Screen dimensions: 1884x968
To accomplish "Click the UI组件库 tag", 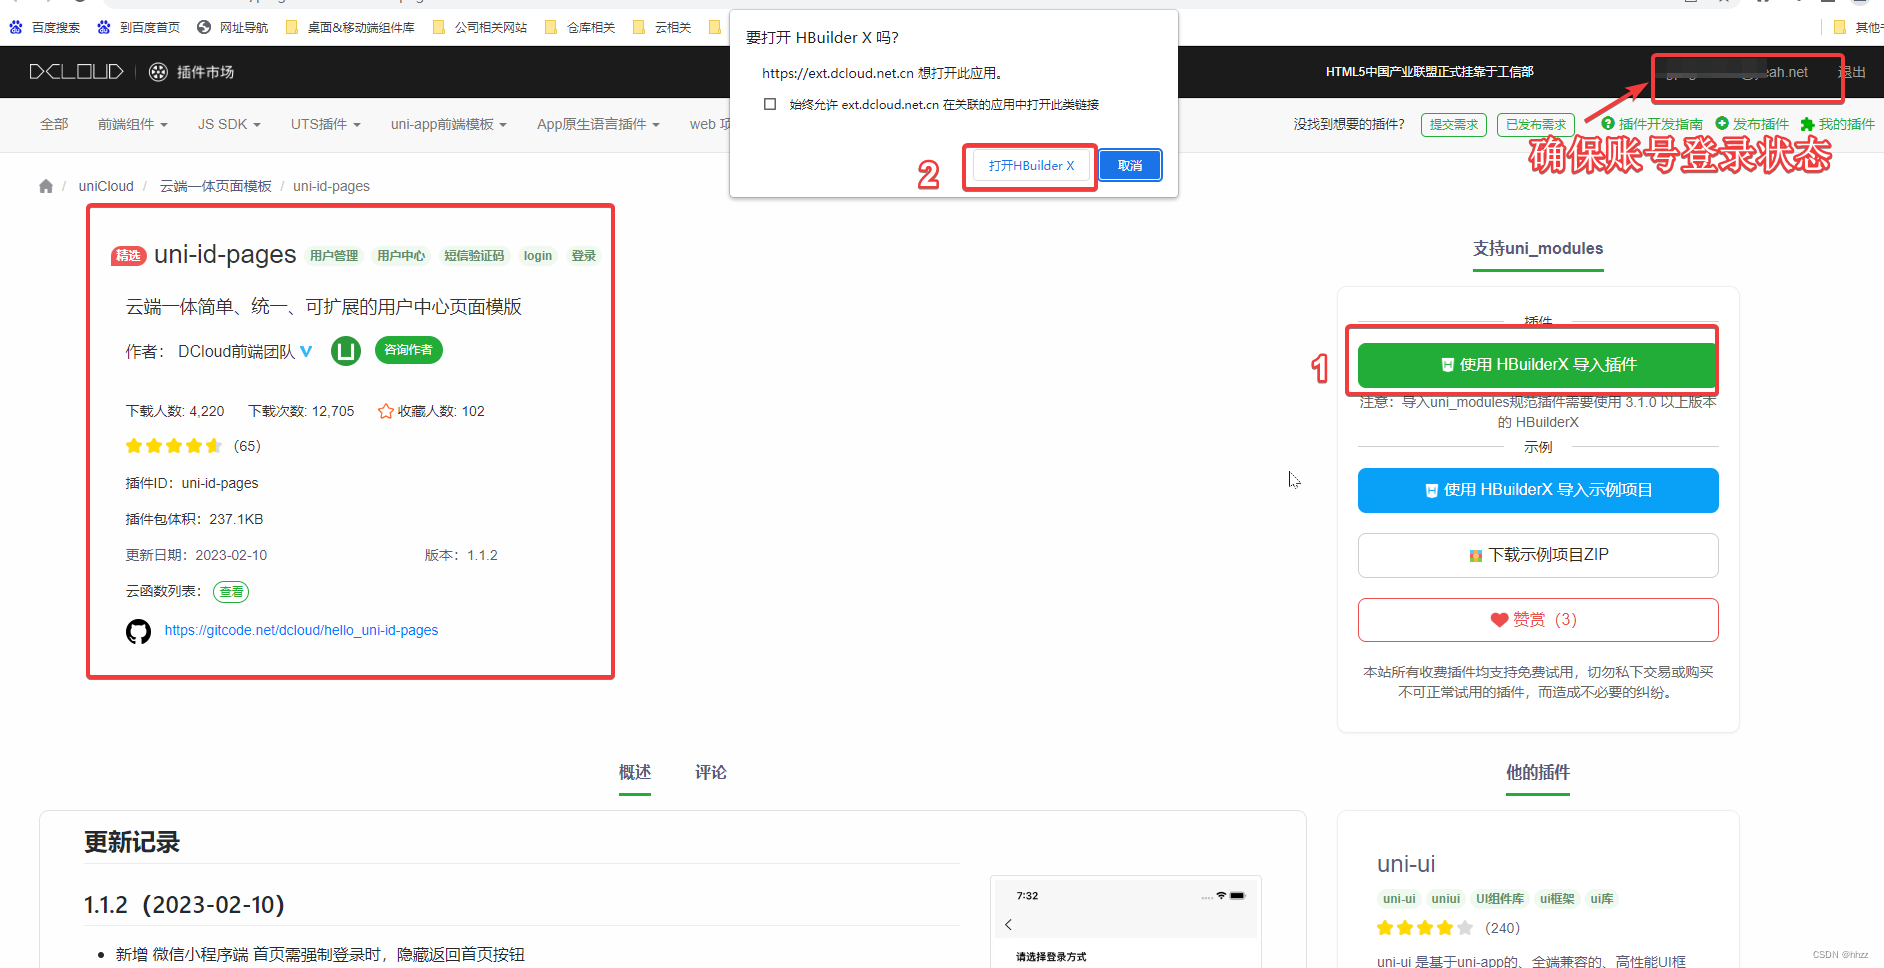I will click(1500, 899).
